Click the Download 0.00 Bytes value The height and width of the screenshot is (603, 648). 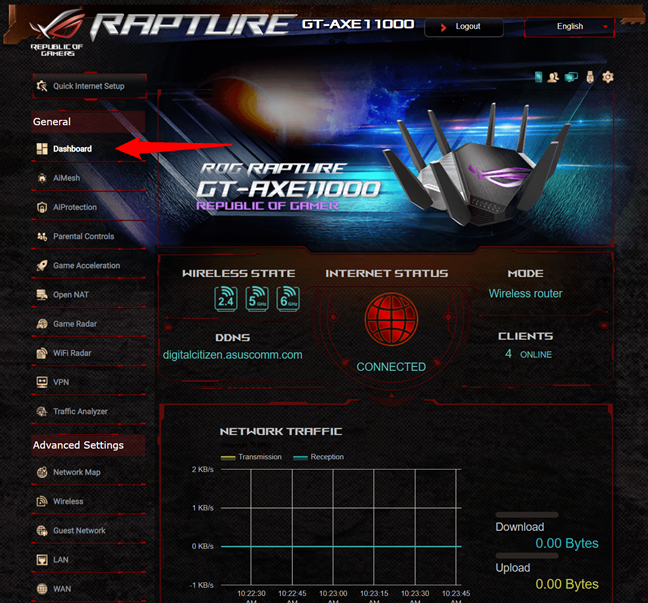click(x=567, y=543)
